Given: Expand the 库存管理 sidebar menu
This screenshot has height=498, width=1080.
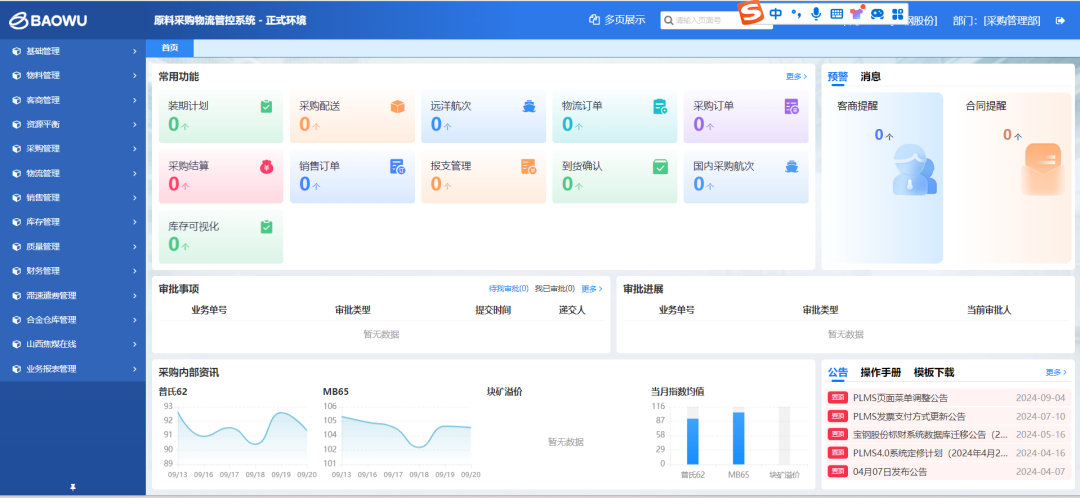Looking at the screenshot, I should (70, 222).
